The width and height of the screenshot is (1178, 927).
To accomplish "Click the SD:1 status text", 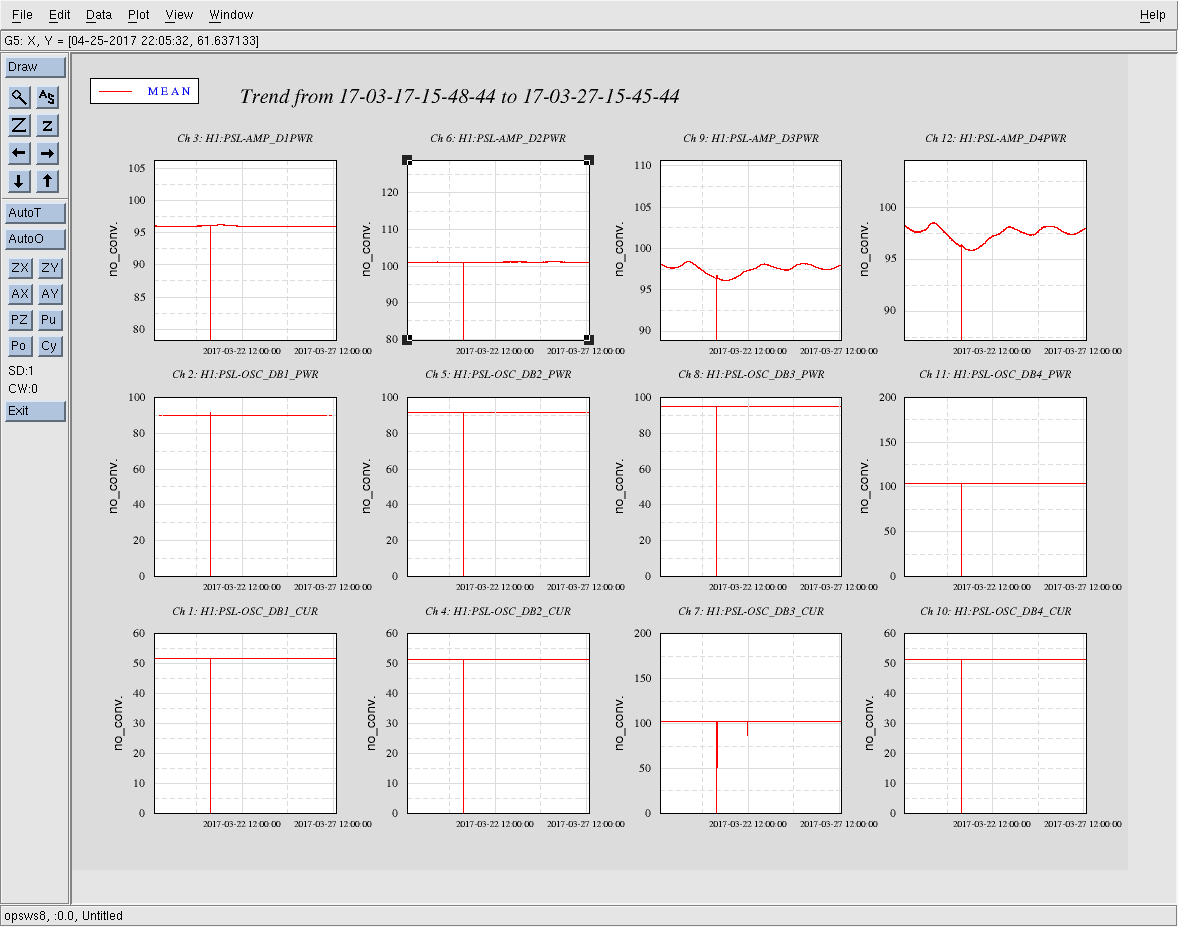I will tap(21, 370).
